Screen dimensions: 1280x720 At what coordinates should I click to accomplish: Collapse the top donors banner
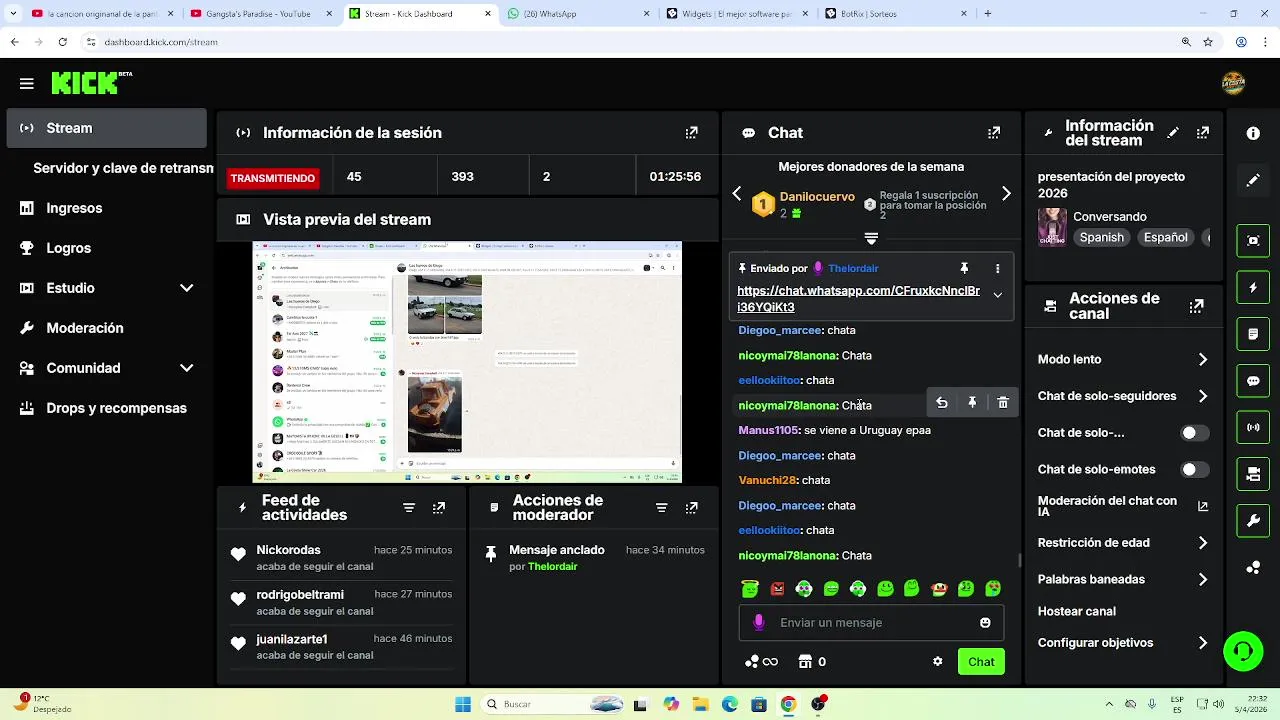pyautogui.click(x=871, y=238)
